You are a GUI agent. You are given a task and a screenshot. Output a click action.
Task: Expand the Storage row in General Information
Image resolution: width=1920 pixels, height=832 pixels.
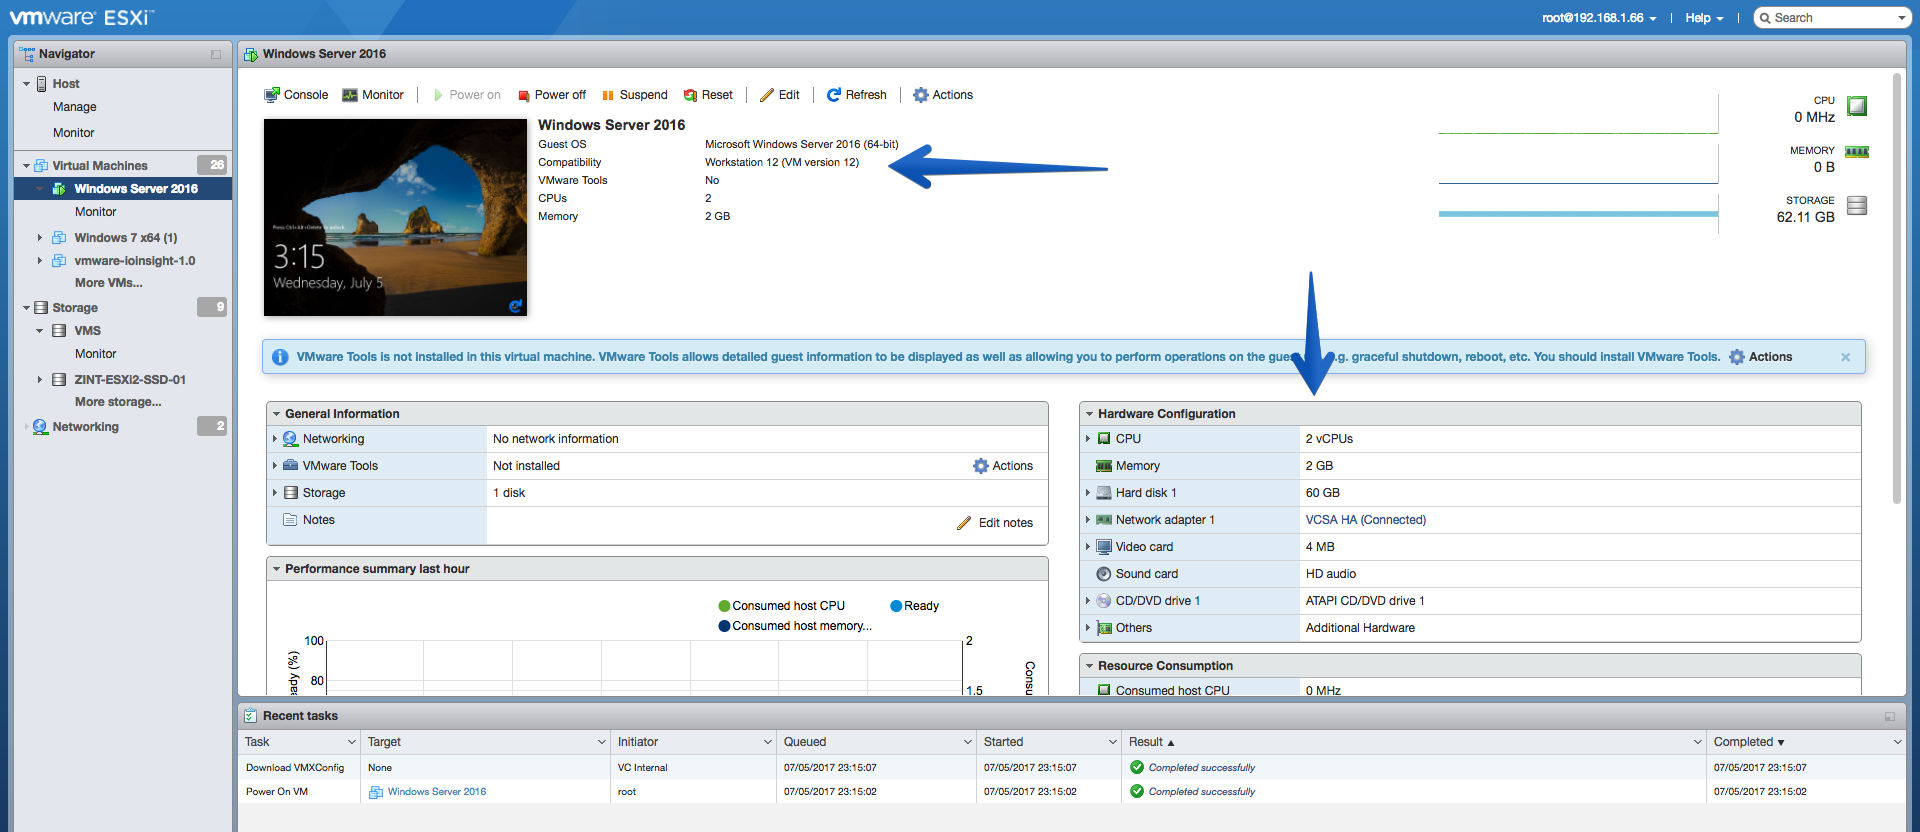(x=275, y=493)
